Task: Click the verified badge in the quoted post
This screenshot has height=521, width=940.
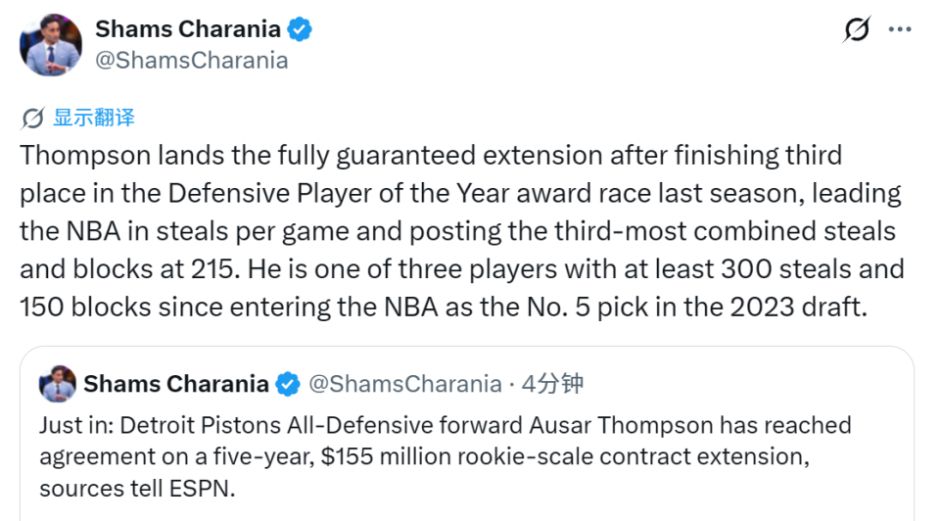Action: click(288, 384)
